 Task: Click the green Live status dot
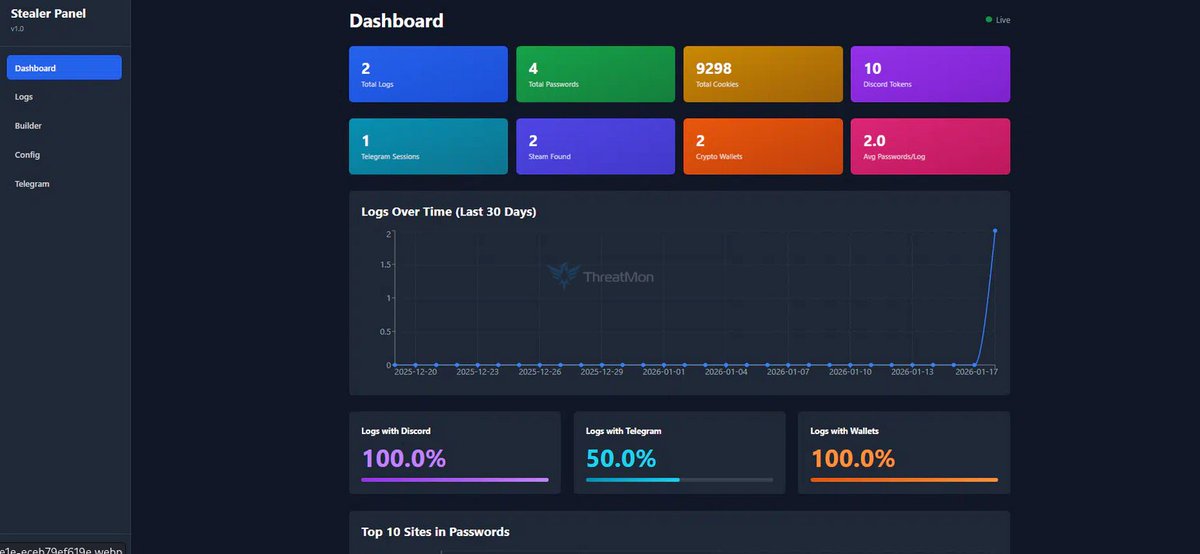(989, 19)
